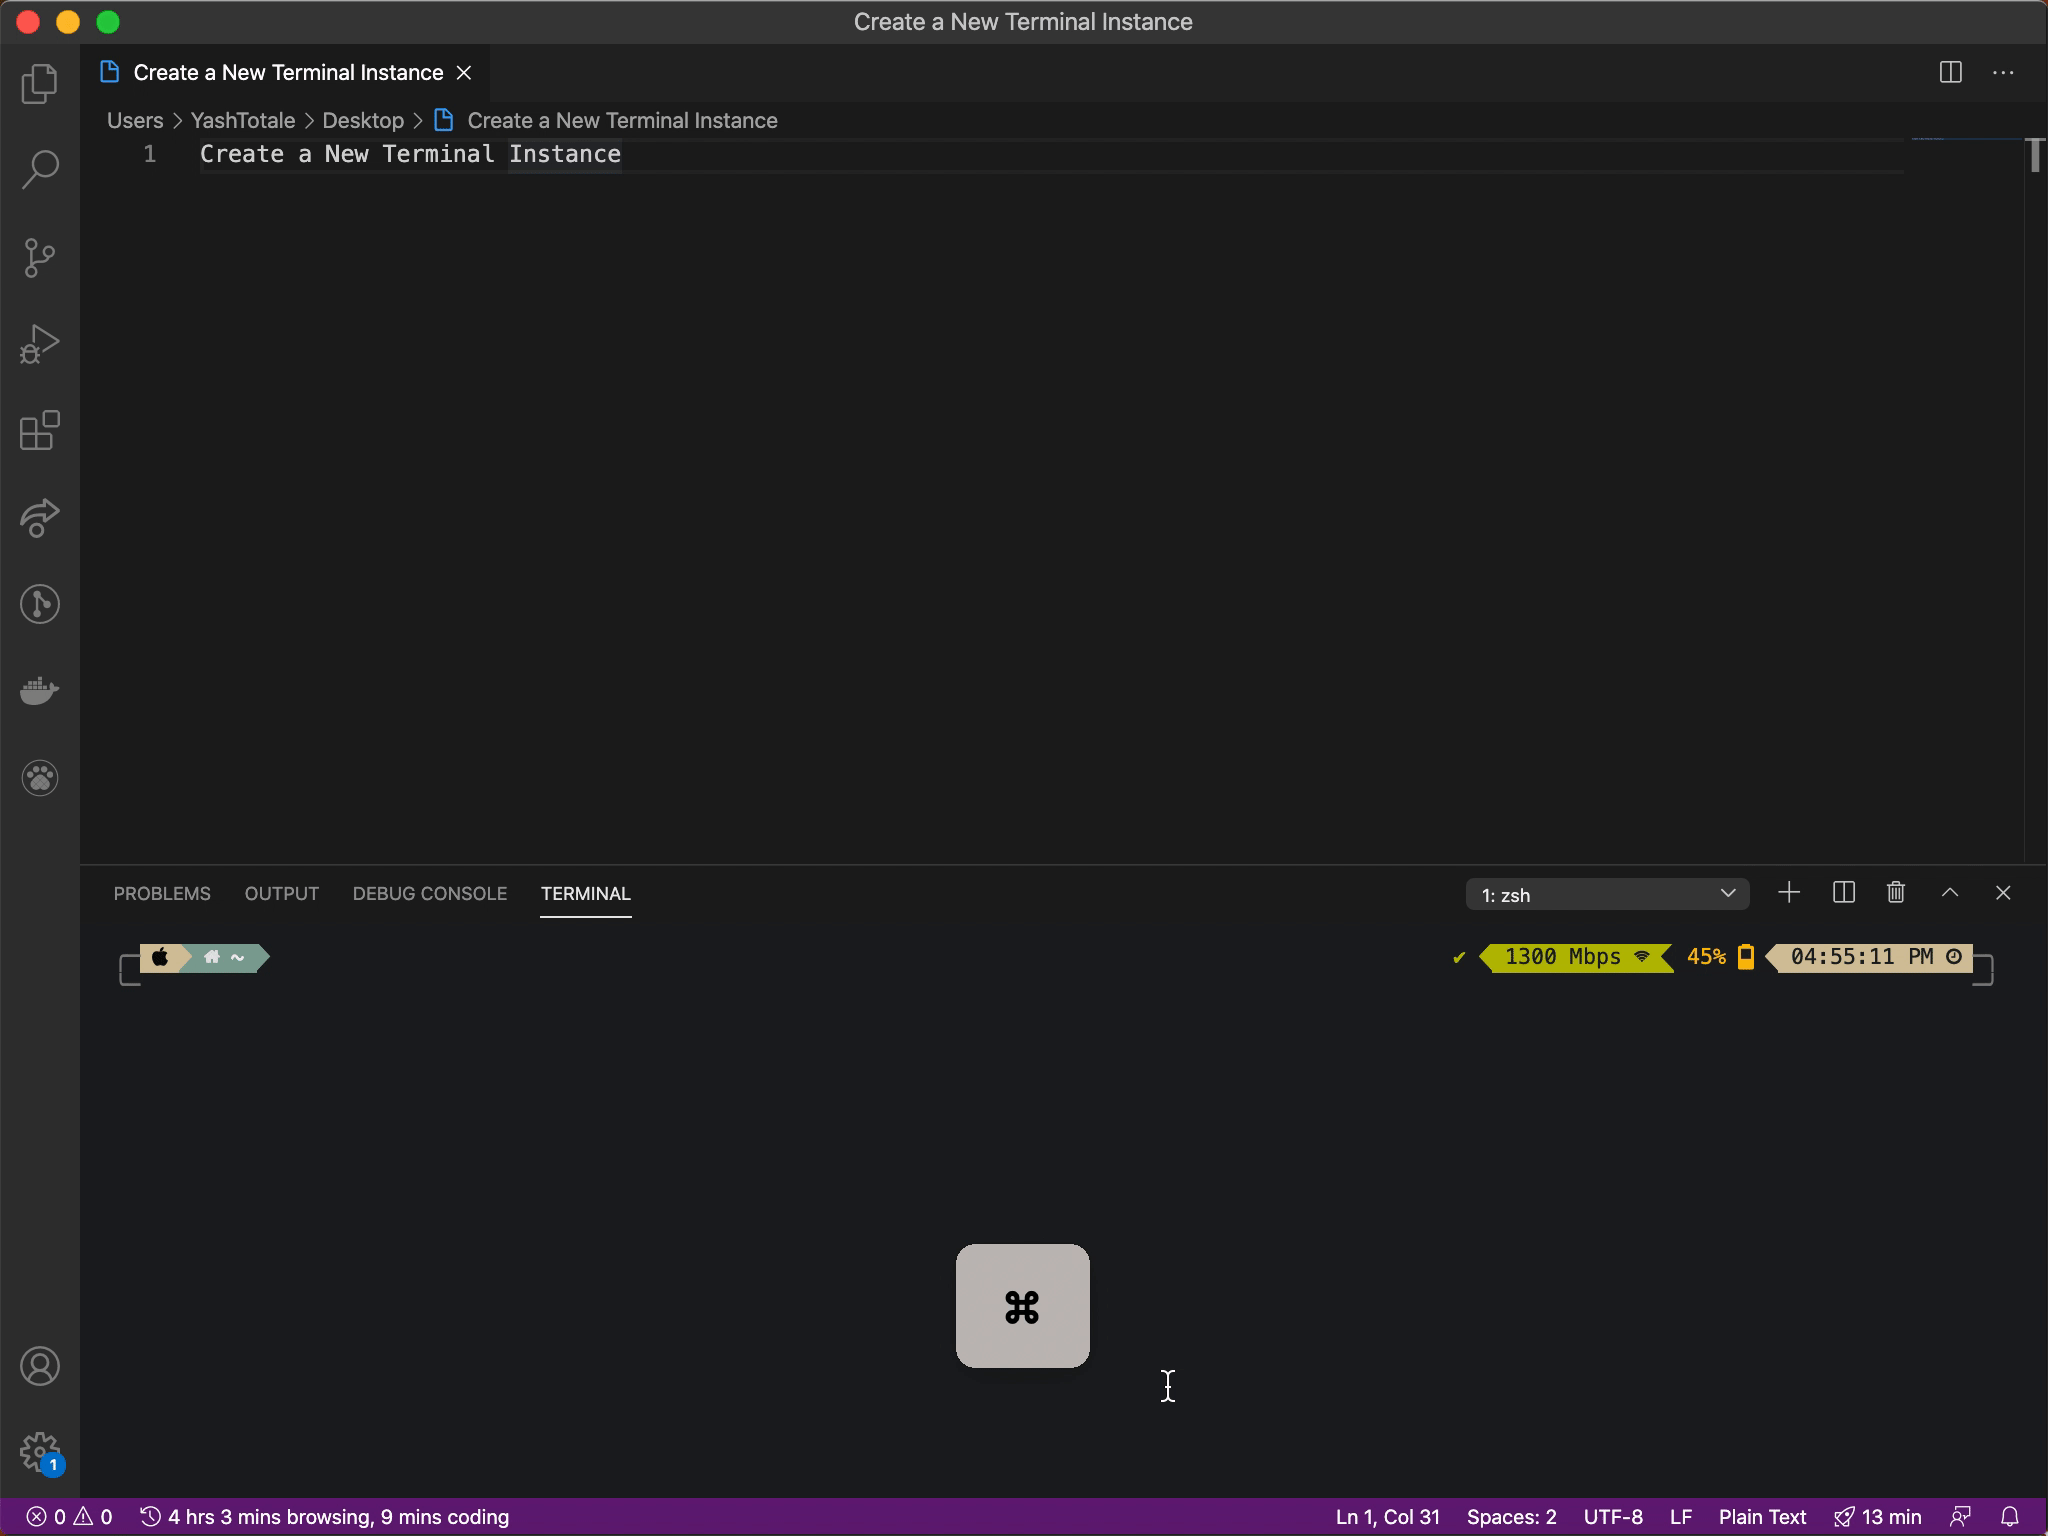This screenshot has height=1536, width=2048.
Task: Open the Timeline view icon
Action: 39,603
